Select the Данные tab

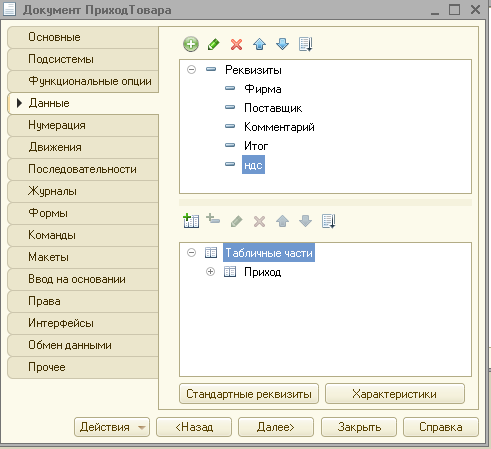83,103
